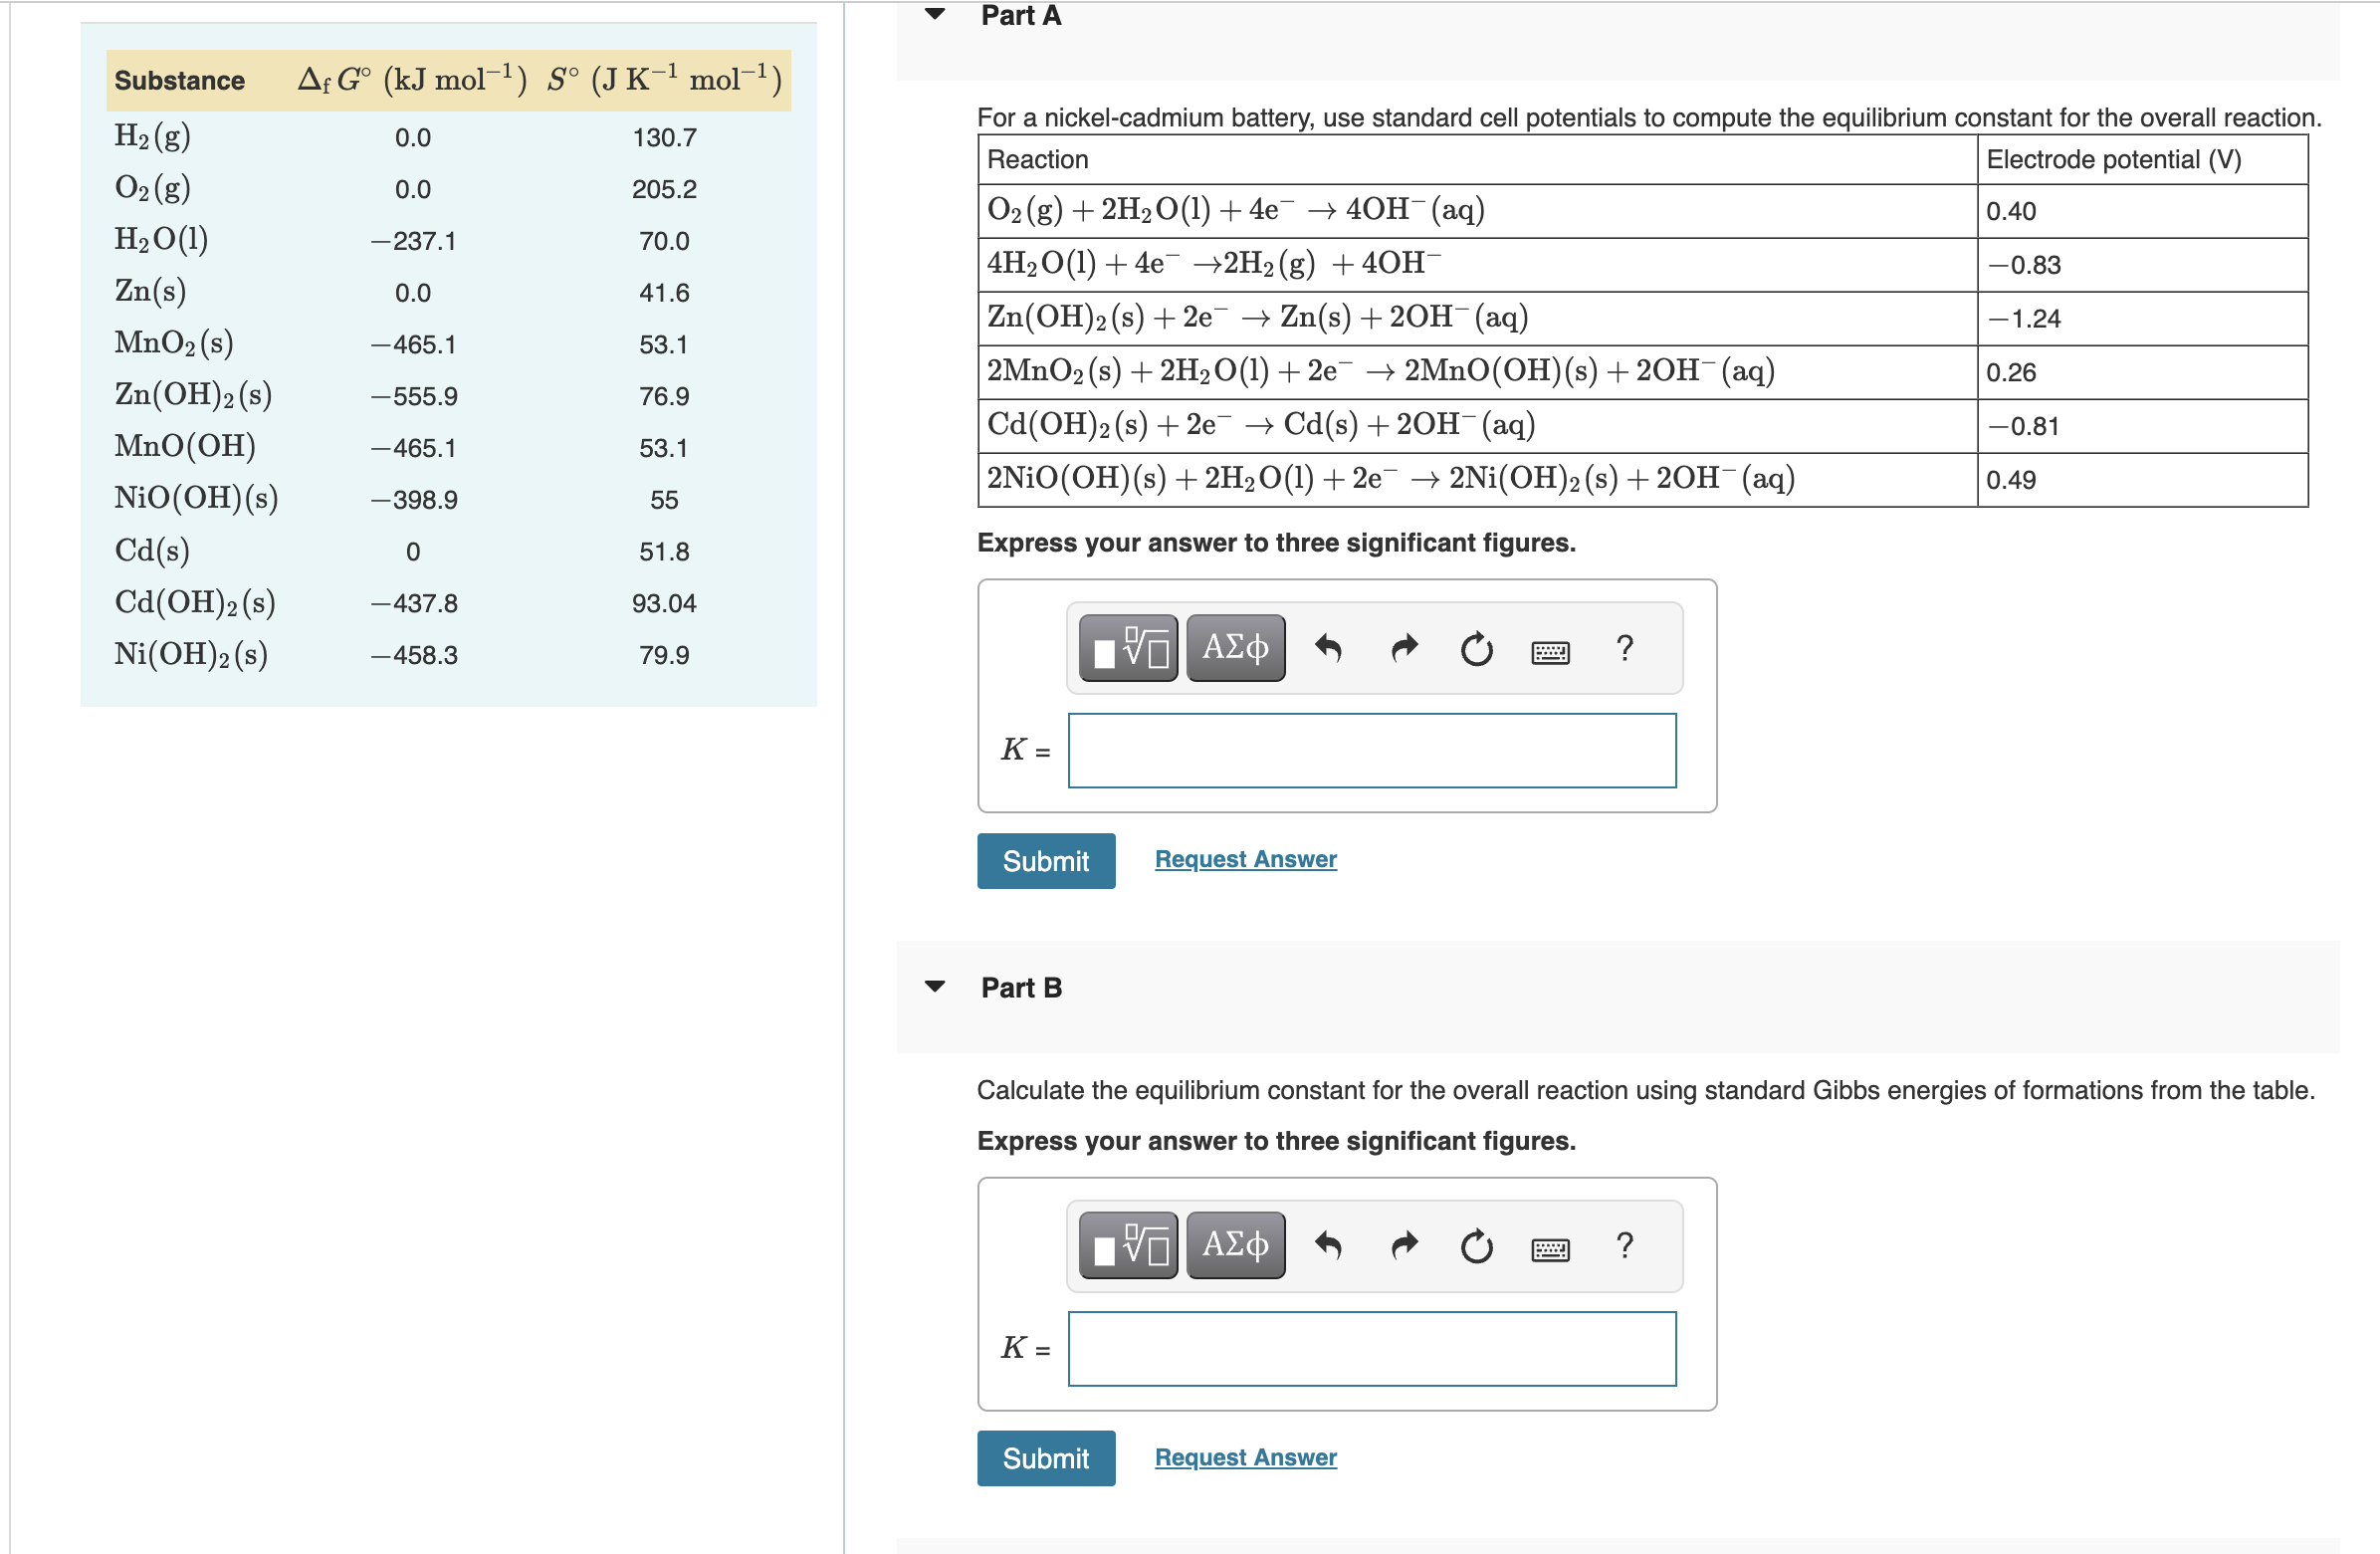Screen dimensions: 2380x1554
Task: Focus the Part B K input field
Action: pyautogui.click(x=1371, y=1348)
